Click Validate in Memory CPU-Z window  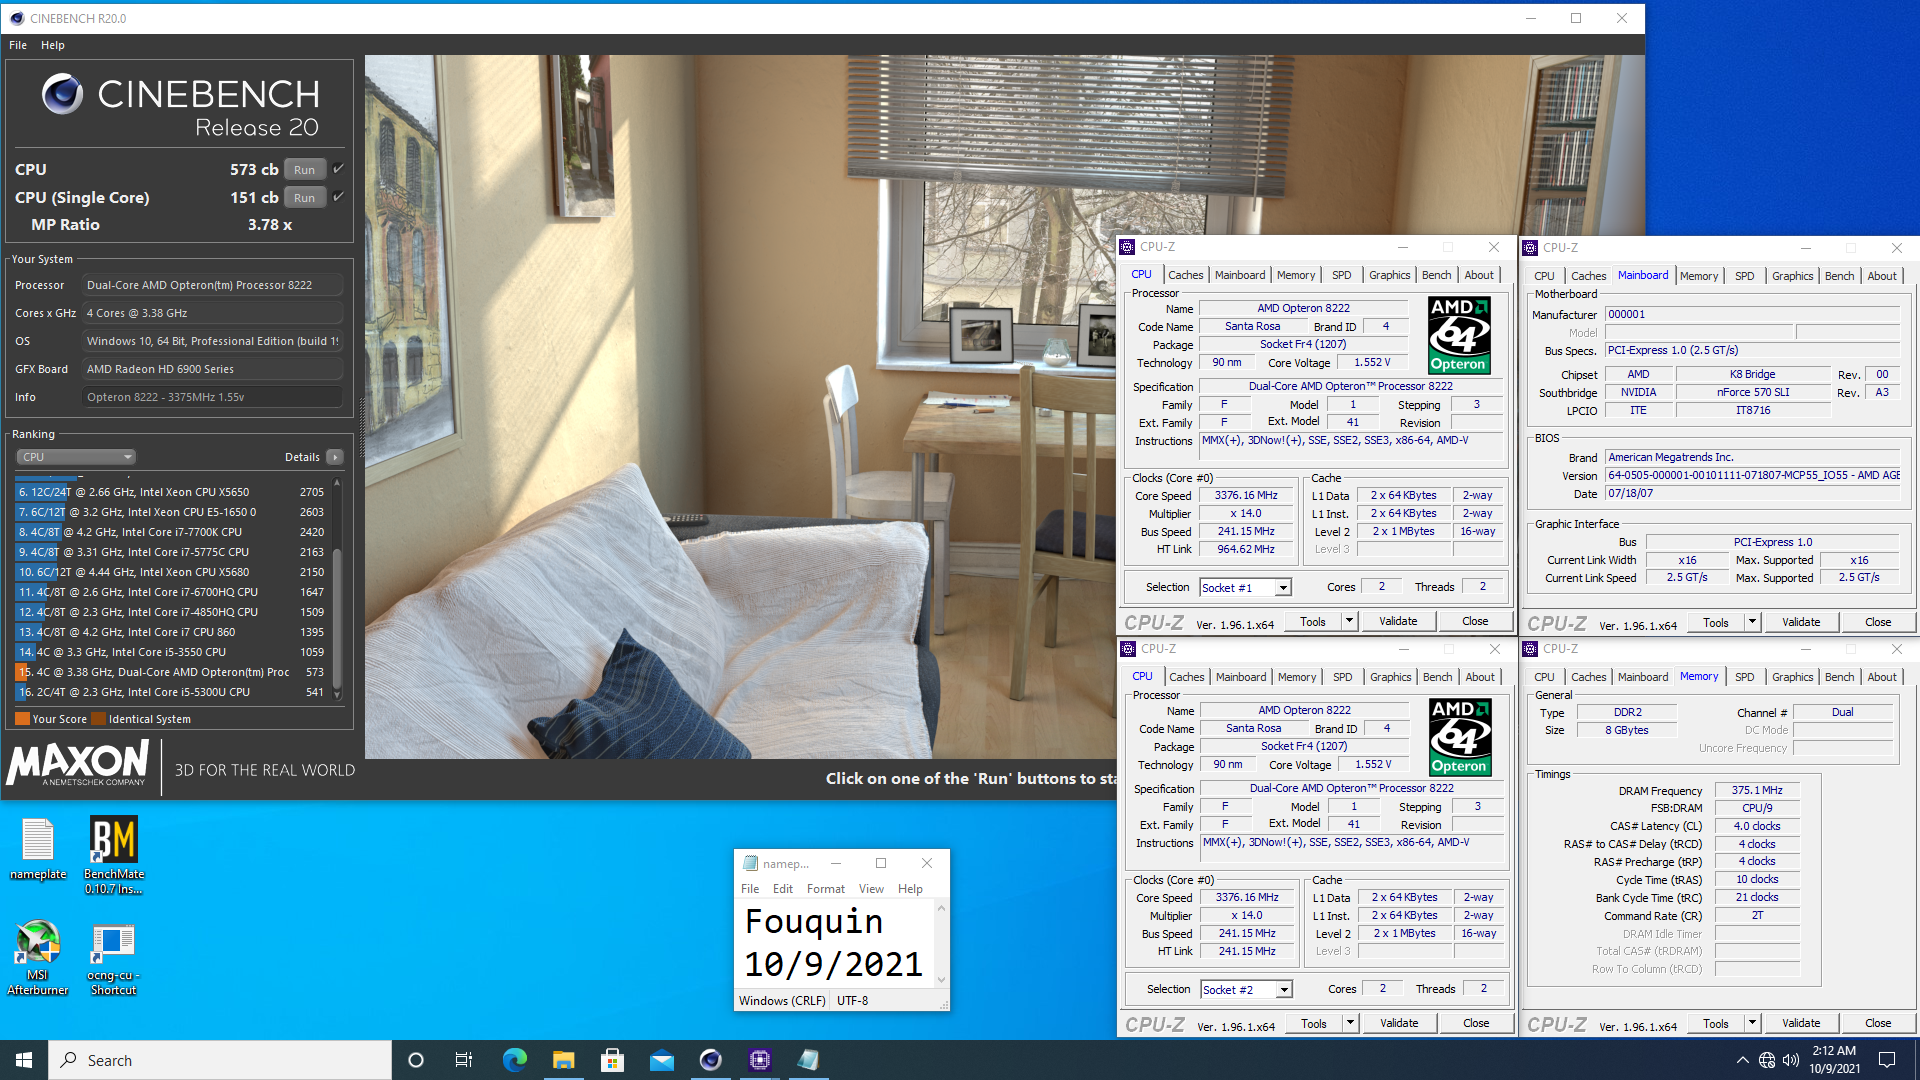tap(1801, 1023)
